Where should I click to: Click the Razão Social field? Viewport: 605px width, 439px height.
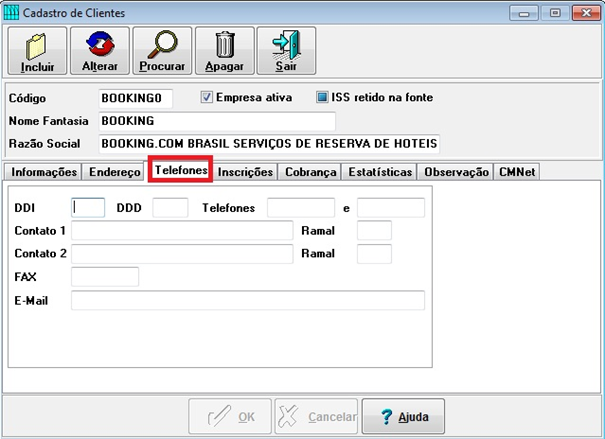click(x=269, y=144)
